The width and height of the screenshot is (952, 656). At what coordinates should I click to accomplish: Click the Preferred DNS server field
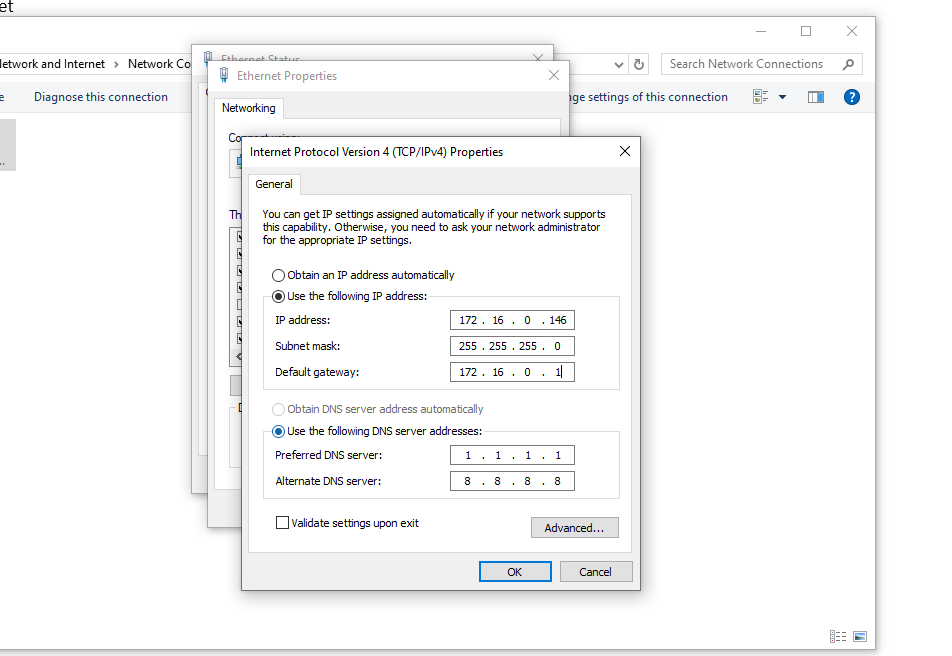tap(512, 455)
